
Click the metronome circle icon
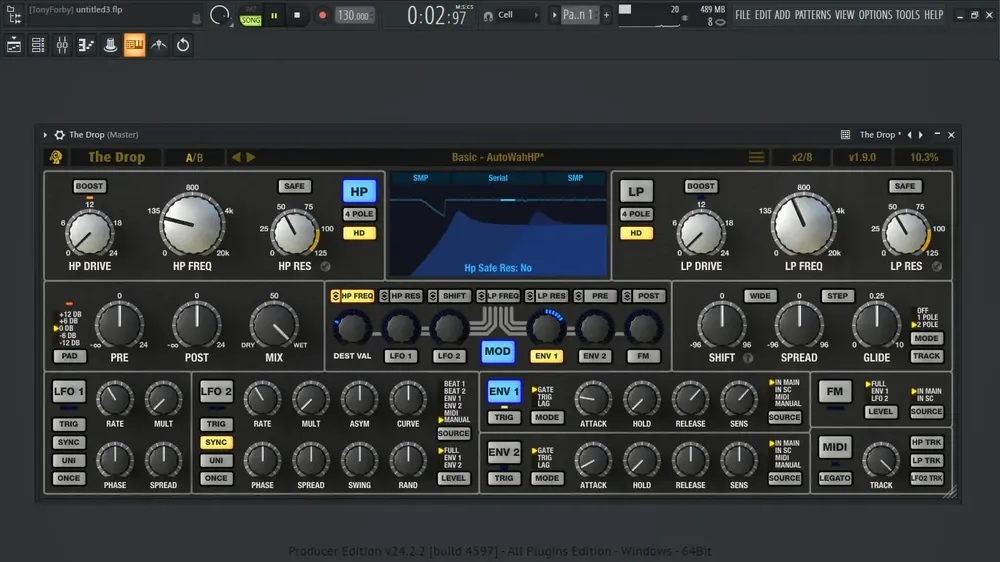click(219, 15)
